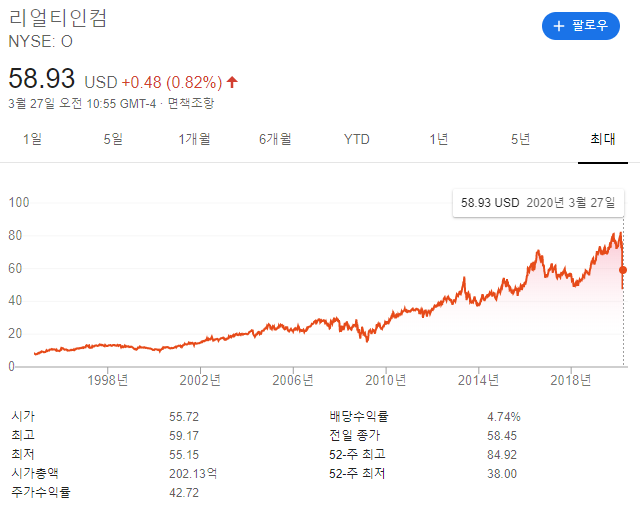This screenshot has height=507, width=640.
Task: Click the 시가총액 label
Action: (35, 474)
